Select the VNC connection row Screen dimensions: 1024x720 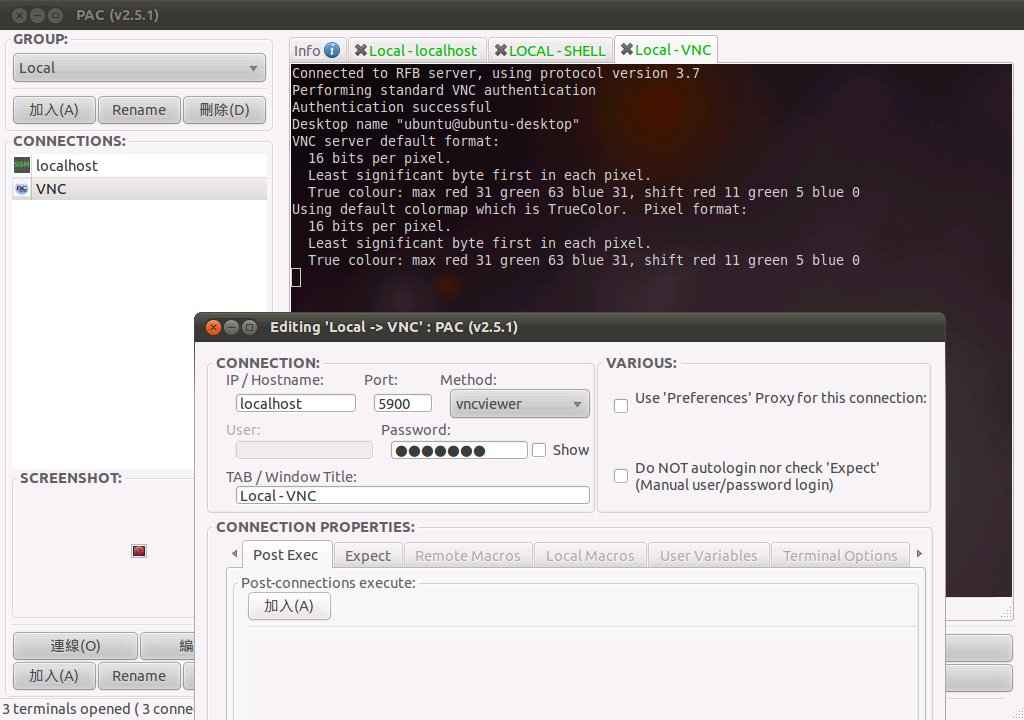point(139,189)
